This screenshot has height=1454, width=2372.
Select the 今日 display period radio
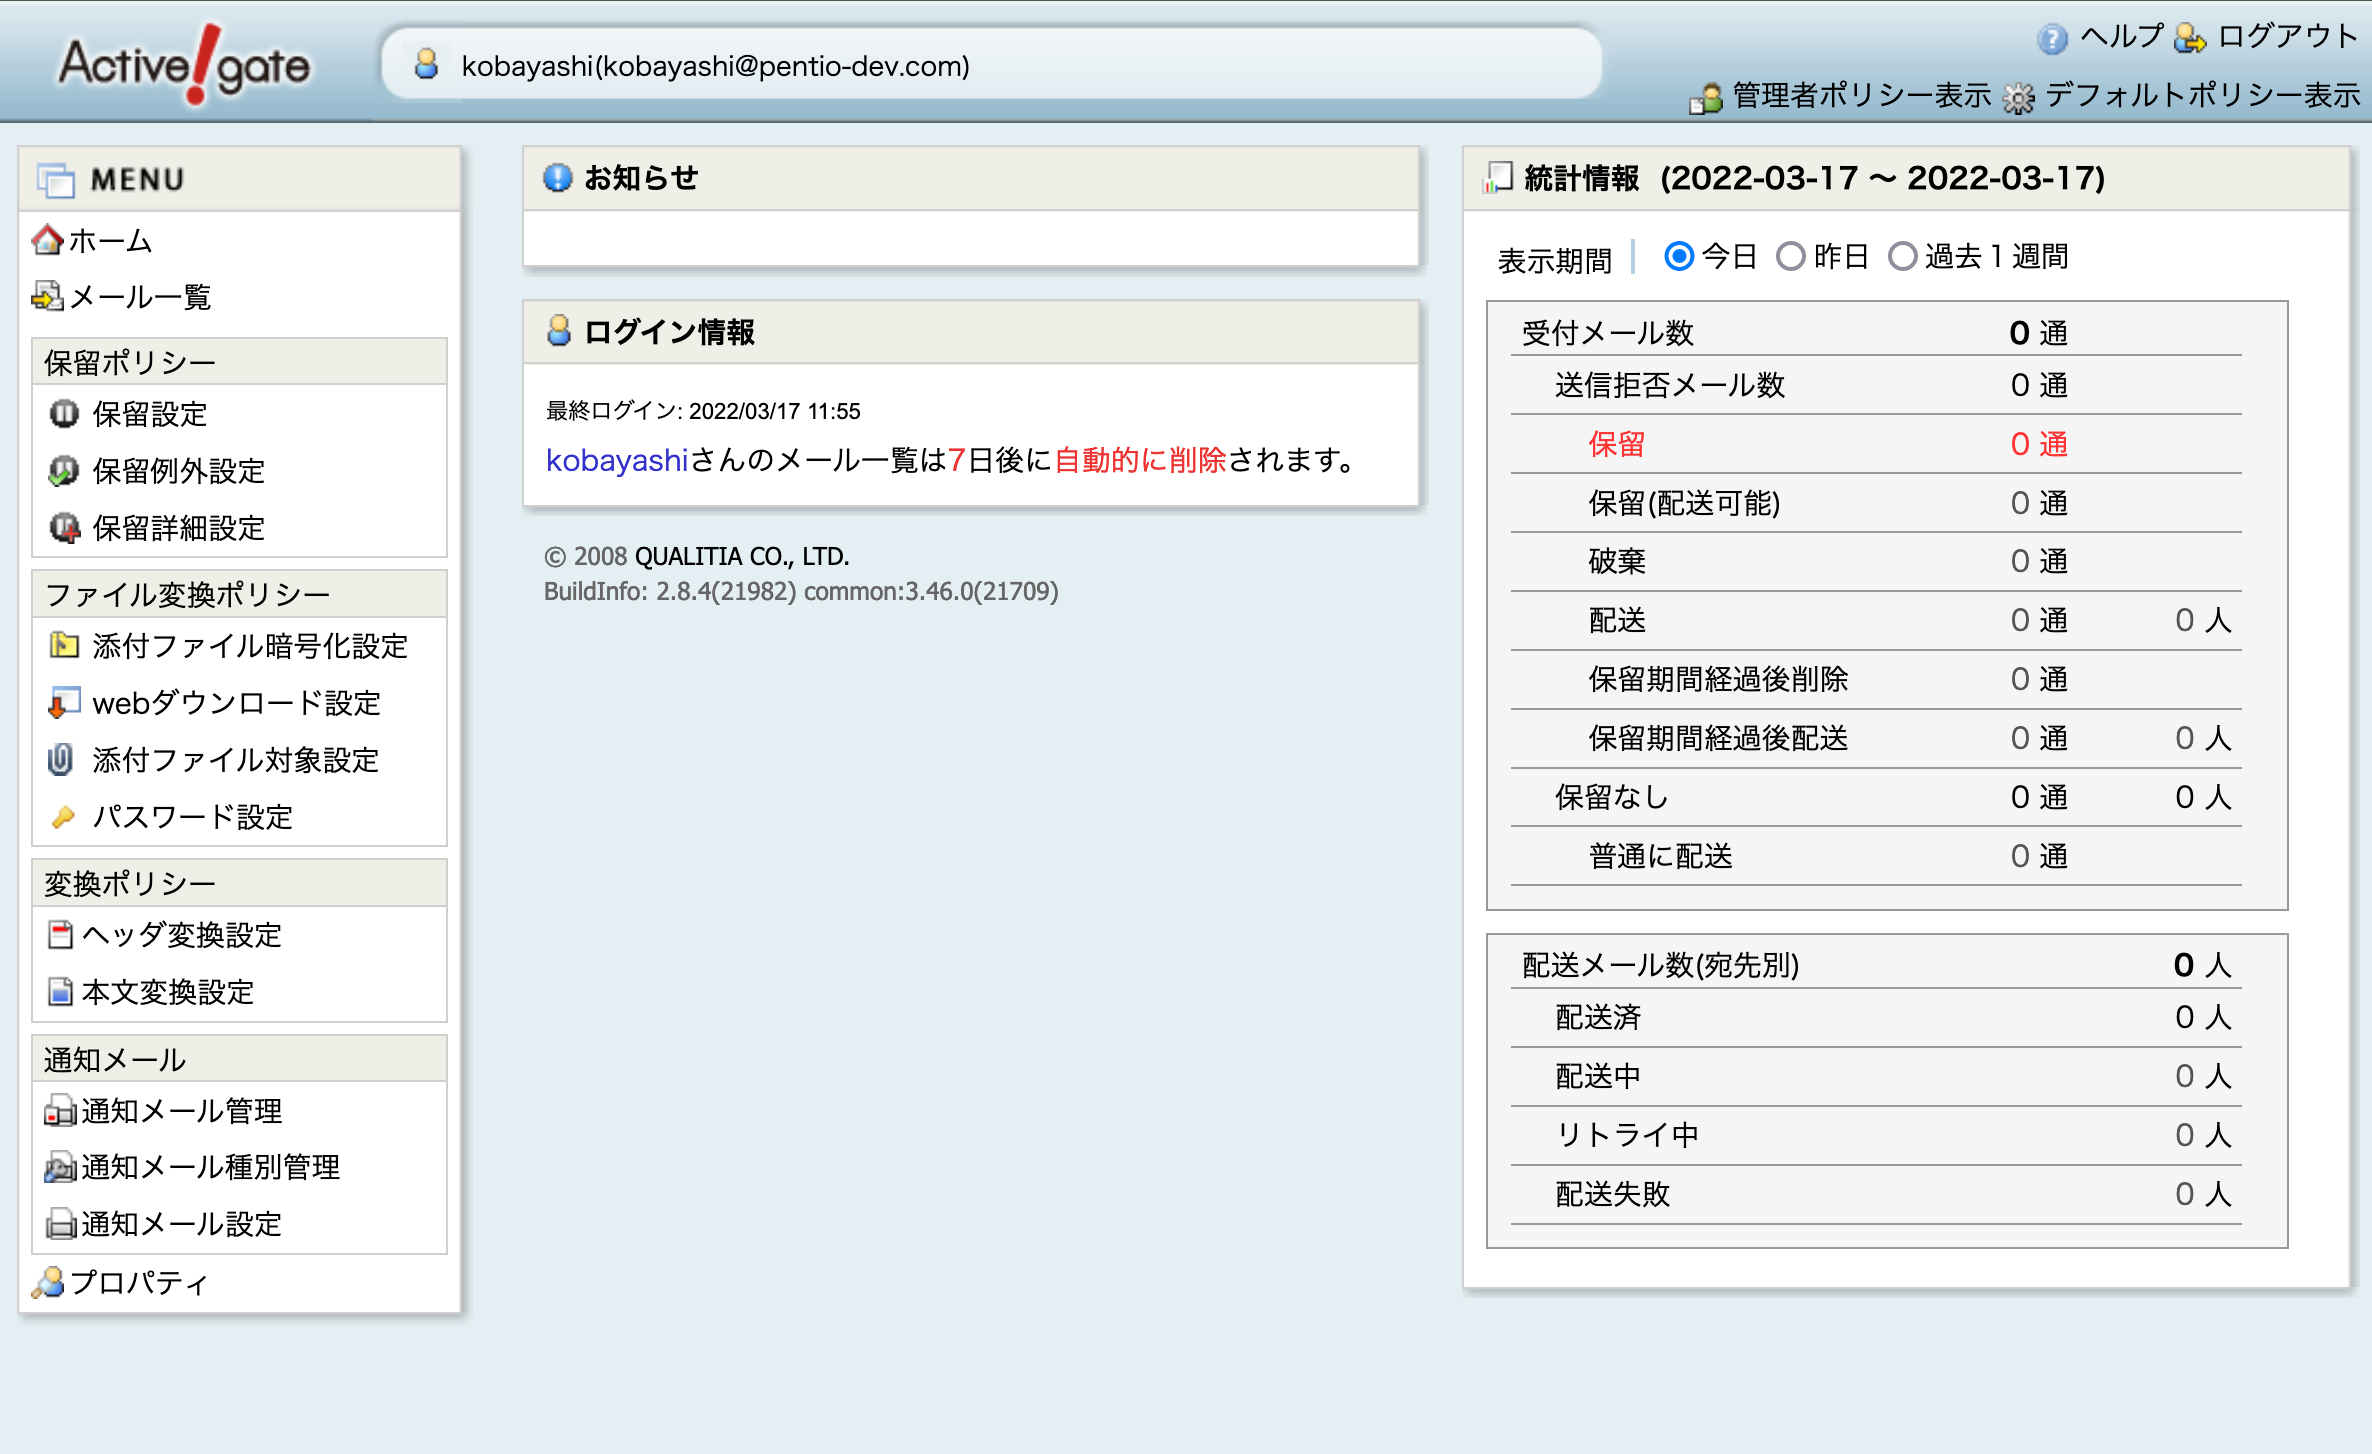click(x=1679, y=257)
